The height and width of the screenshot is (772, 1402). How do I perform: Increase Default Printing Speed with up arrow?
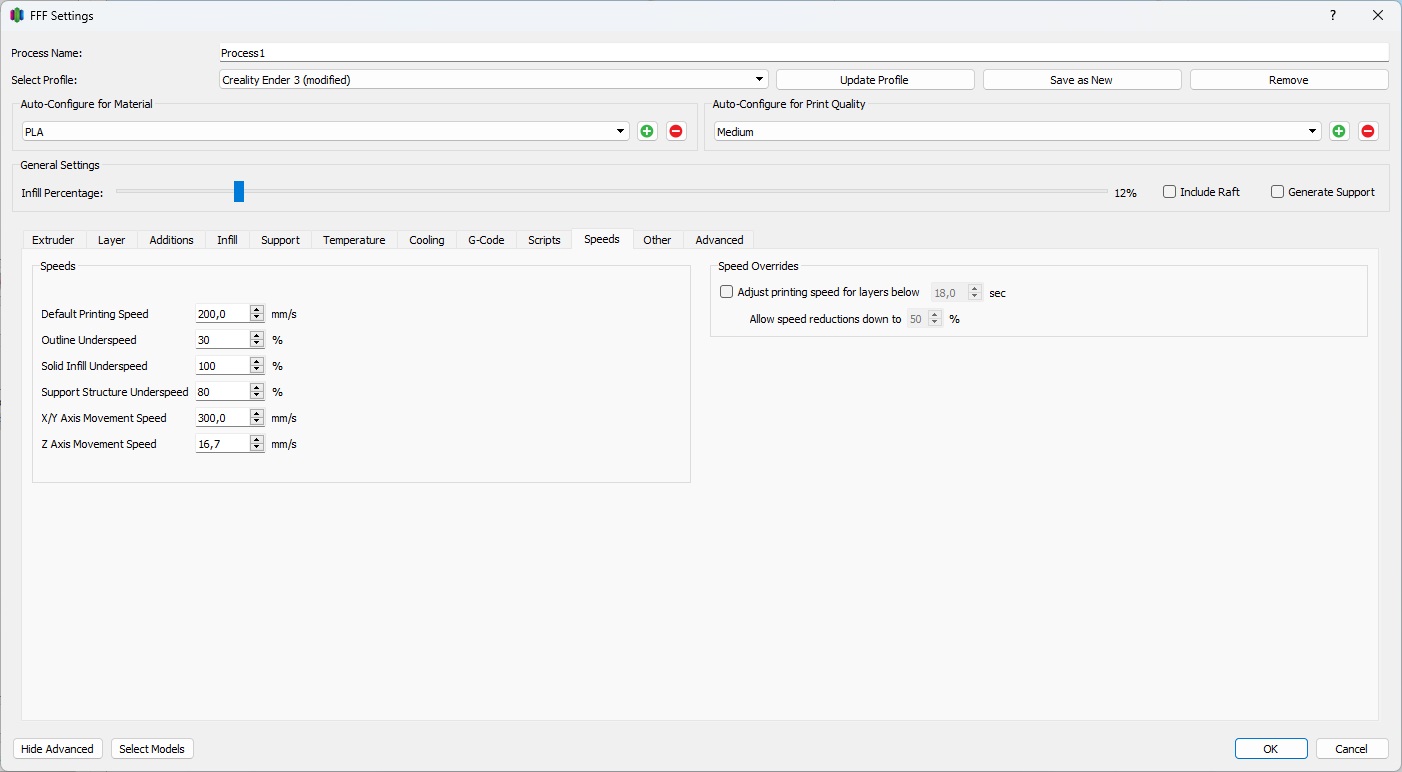(257, 310)
